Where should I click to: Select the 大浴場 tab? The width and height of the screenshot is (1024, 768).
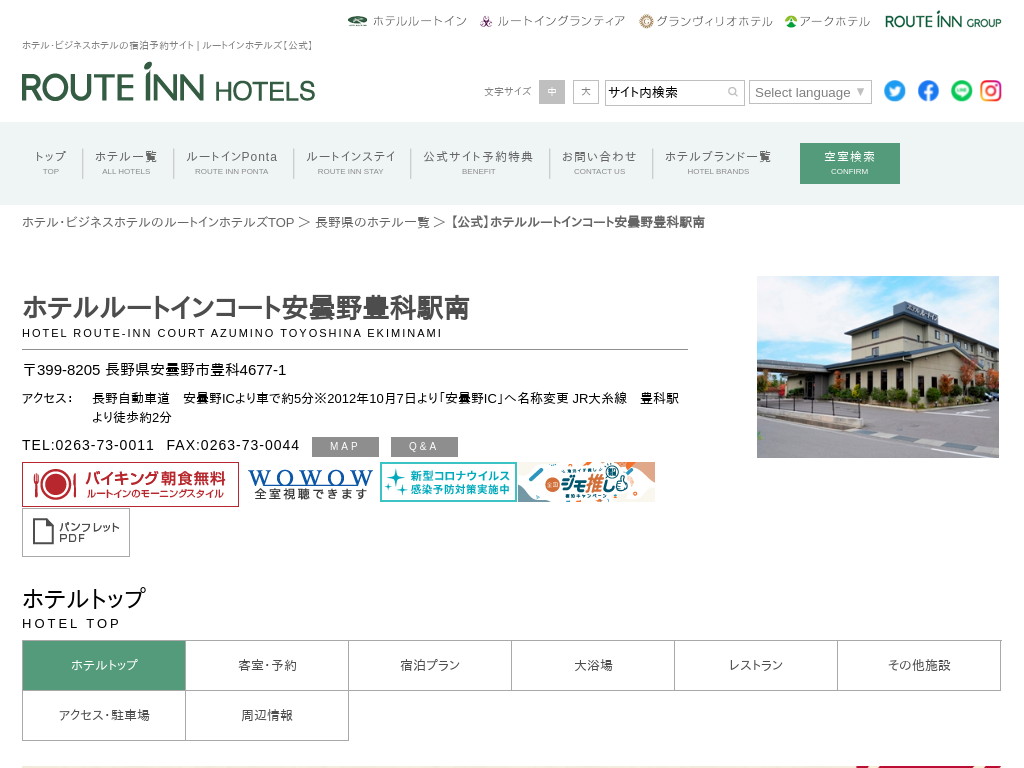point(593,665)
